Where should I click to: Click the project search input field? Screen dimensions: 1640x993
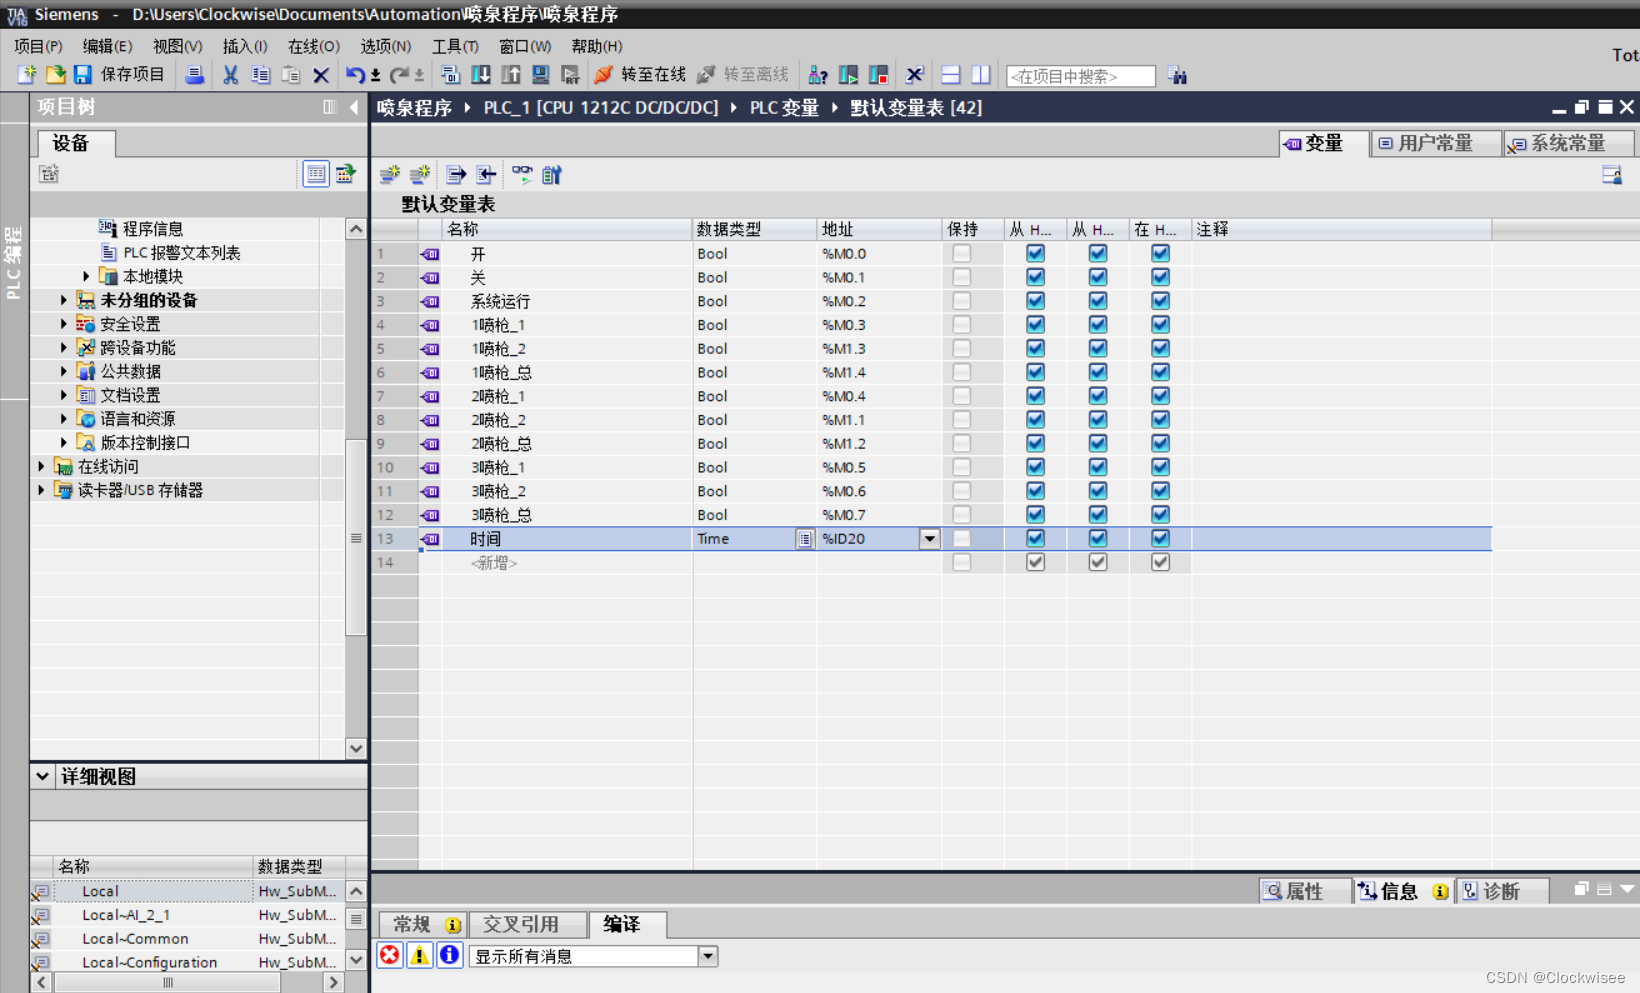[x=1080, y=76]
